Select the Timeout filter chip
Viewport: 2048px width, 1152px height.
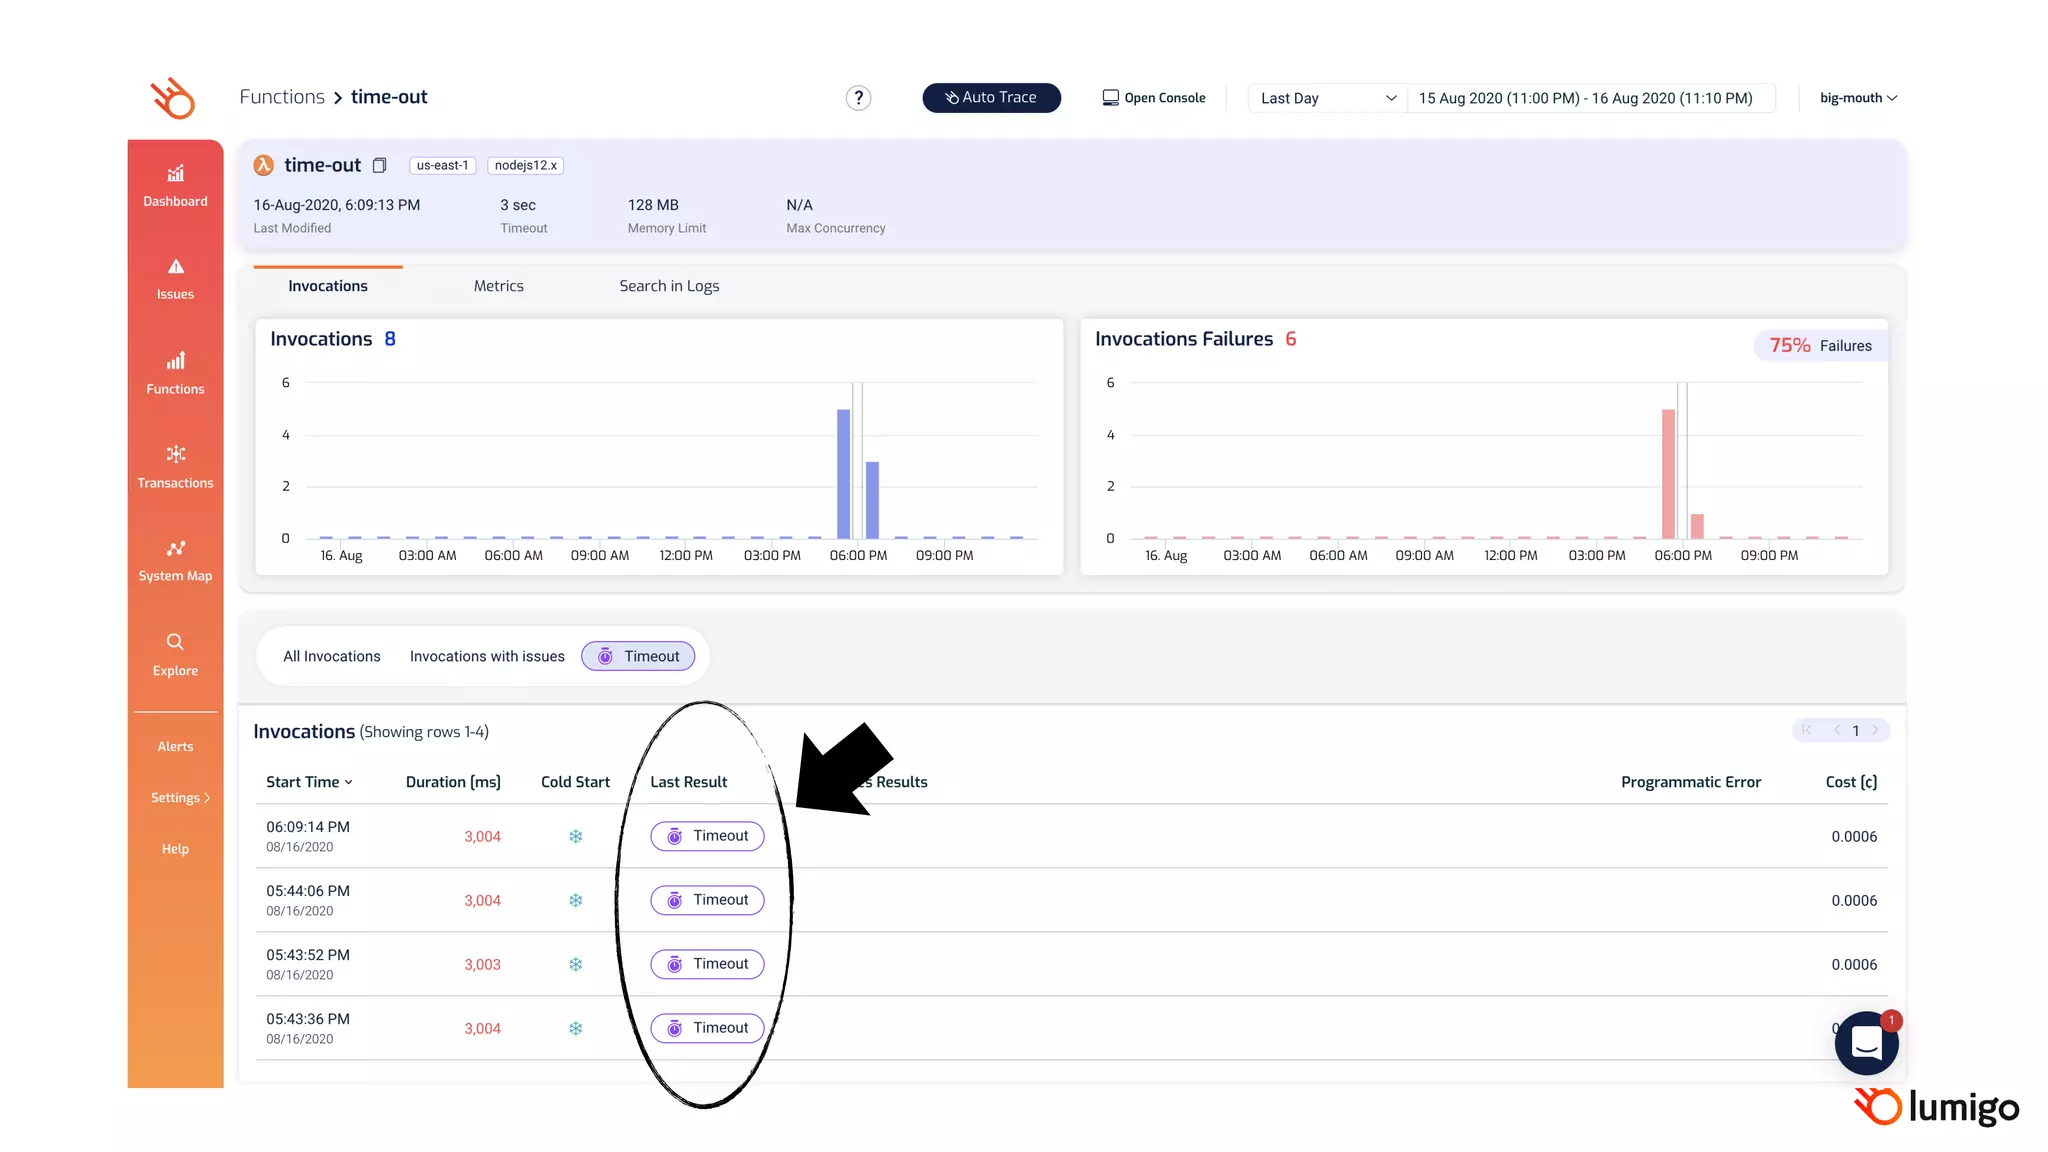[638, 656]
